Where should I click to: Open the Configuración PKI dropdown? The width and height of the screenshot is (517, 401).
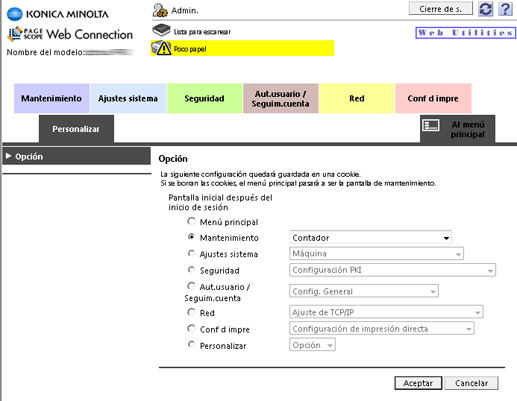point(392,270)
